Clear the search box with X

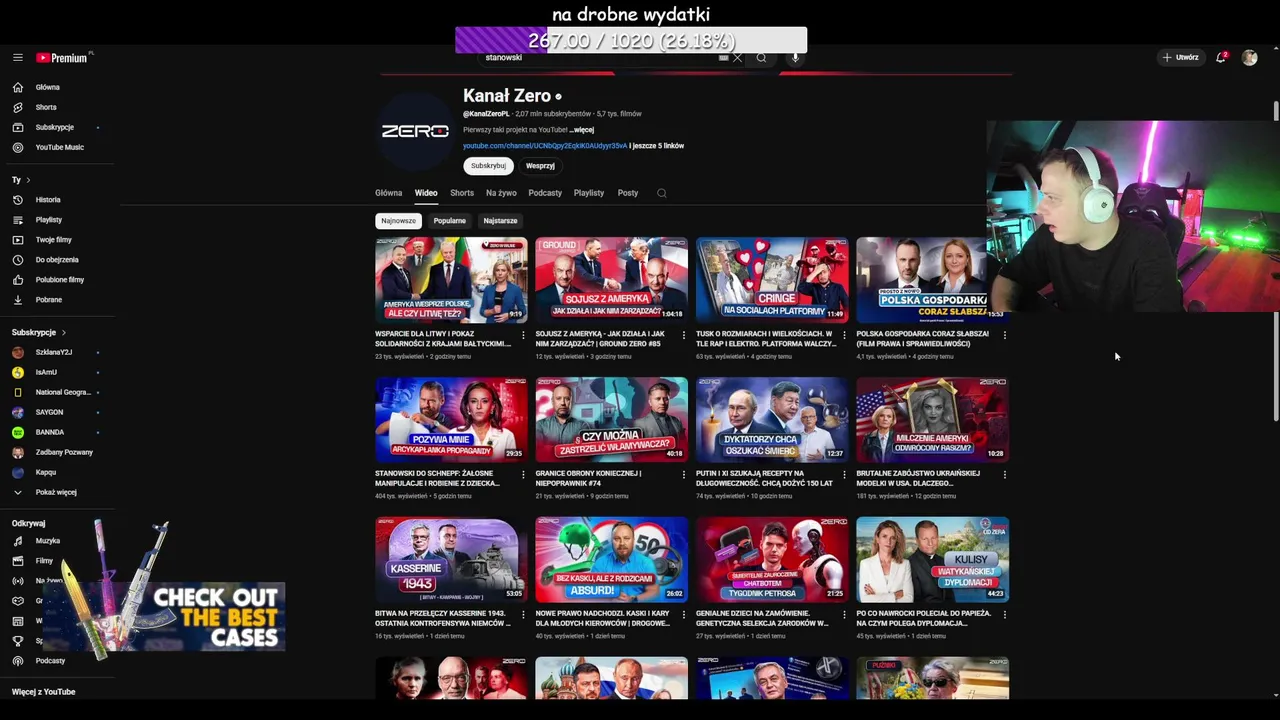737,58
